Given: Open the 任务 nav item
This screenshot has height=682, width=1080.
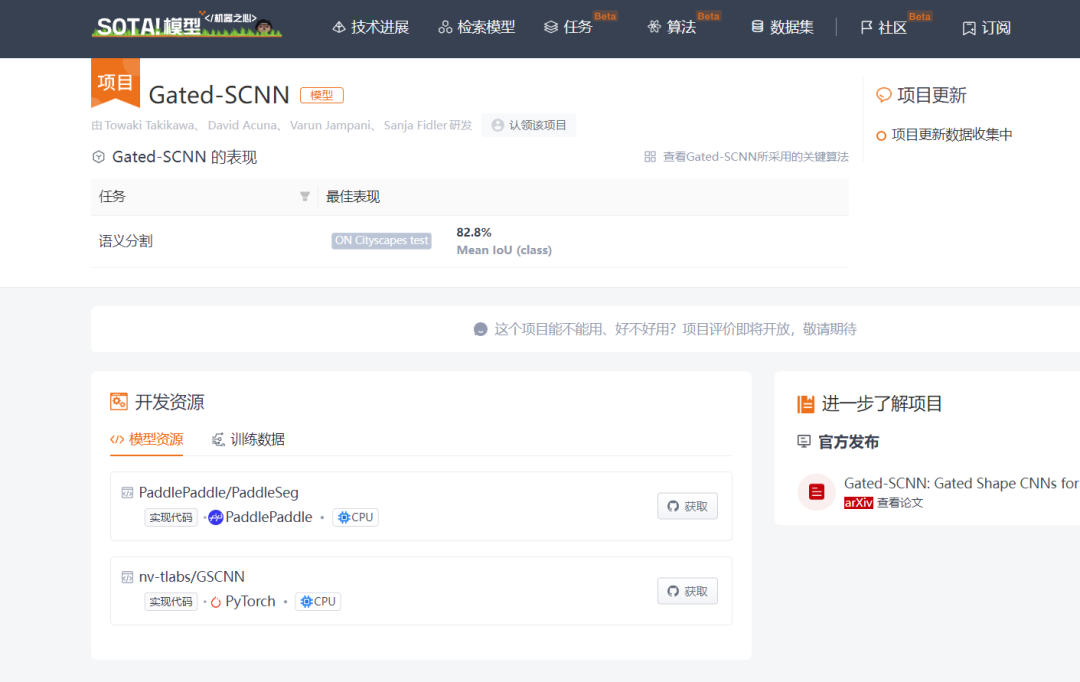Looking at the screenshot, I should pos(568,28).
